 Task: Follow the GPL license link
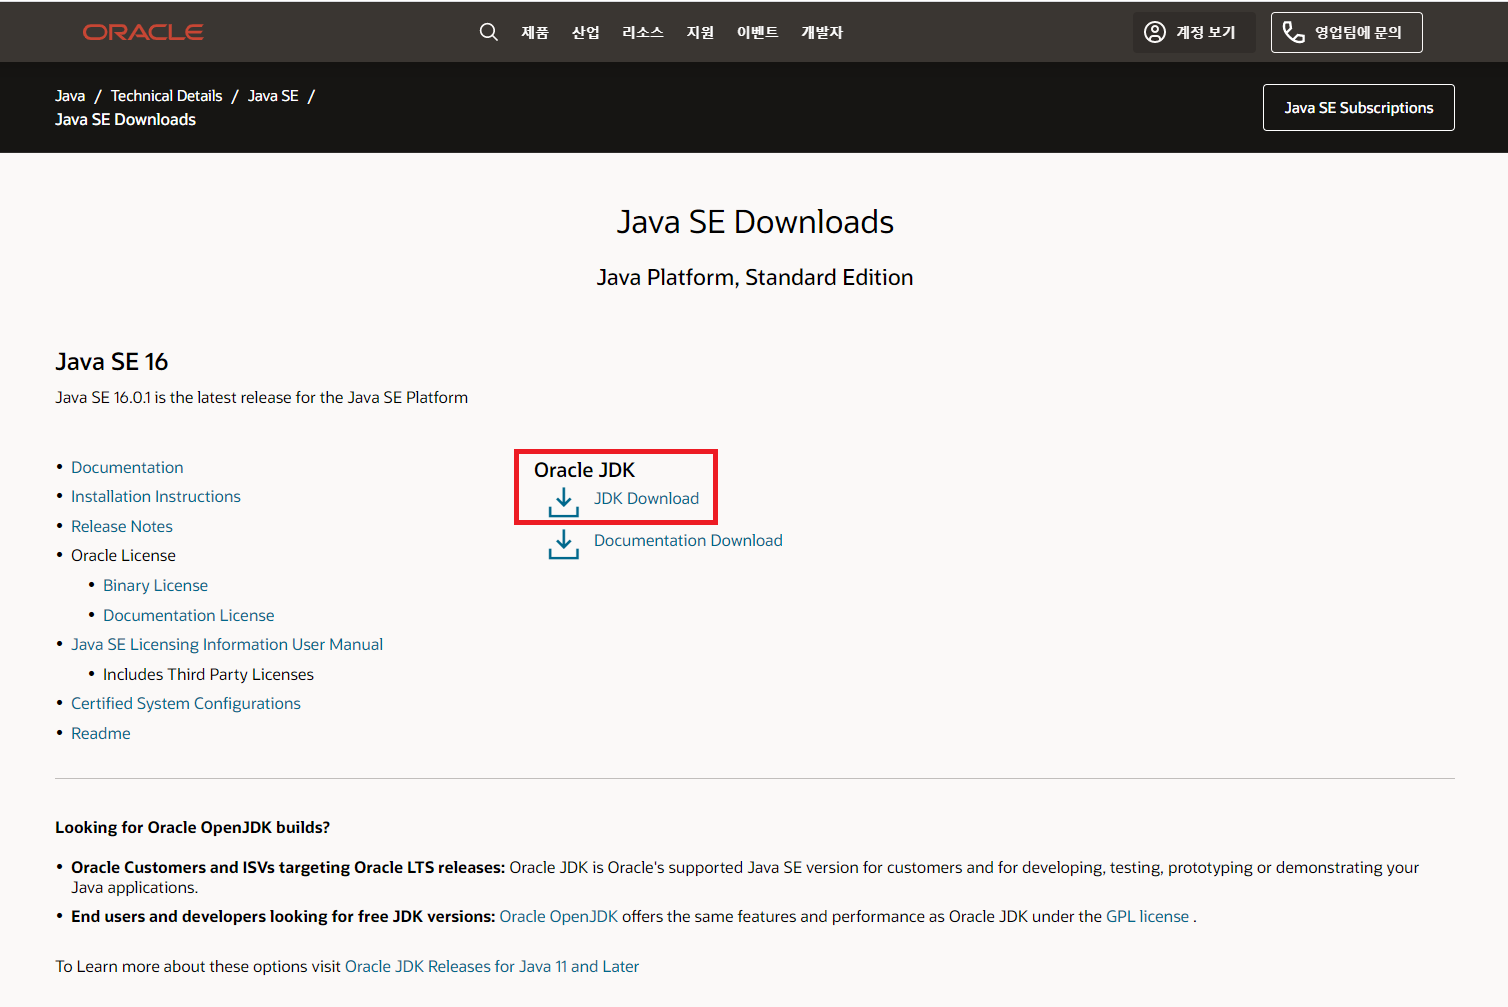click(x=1147, y=916)
